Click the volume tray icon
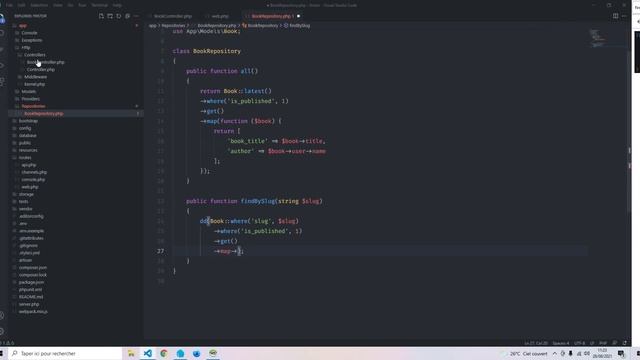 587,353
